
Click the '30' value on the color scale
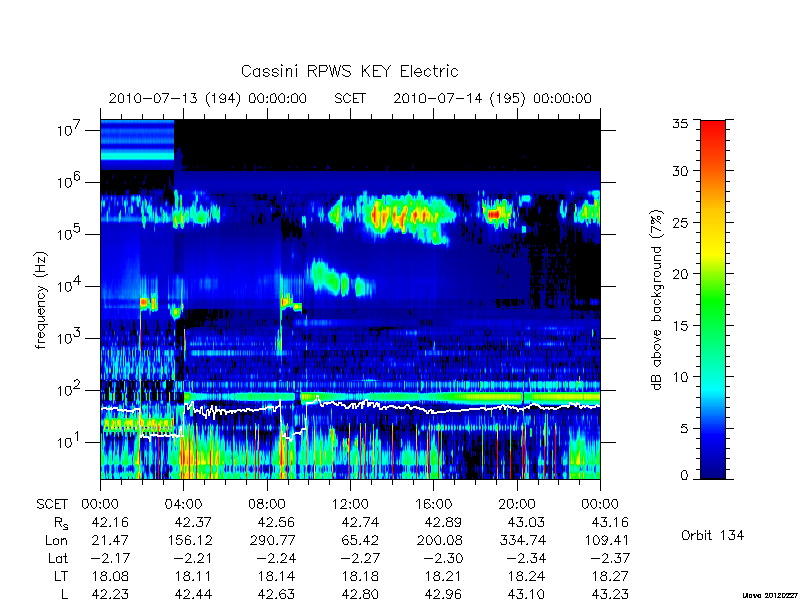tap(680, 171)
